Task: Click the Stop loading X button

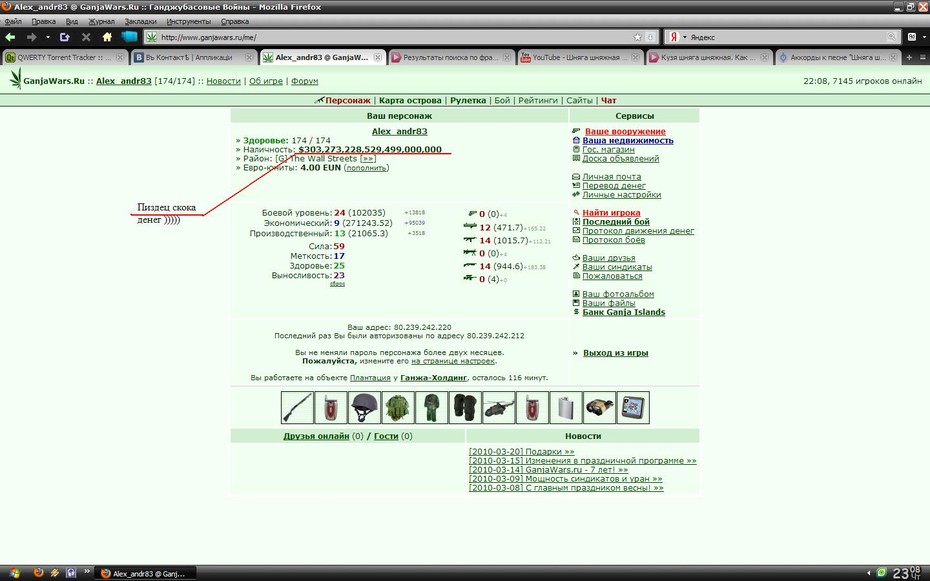Action: pos(85,37)
